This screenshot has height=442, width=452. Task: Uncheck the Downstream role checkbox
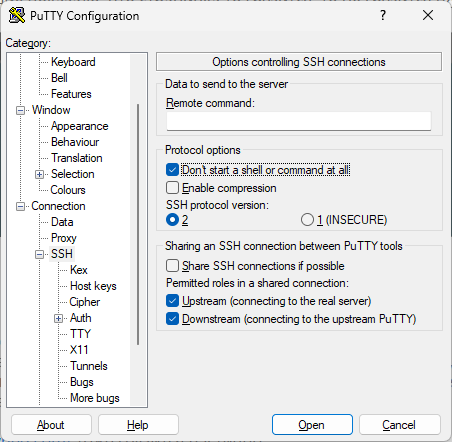(x=172, y=319)
